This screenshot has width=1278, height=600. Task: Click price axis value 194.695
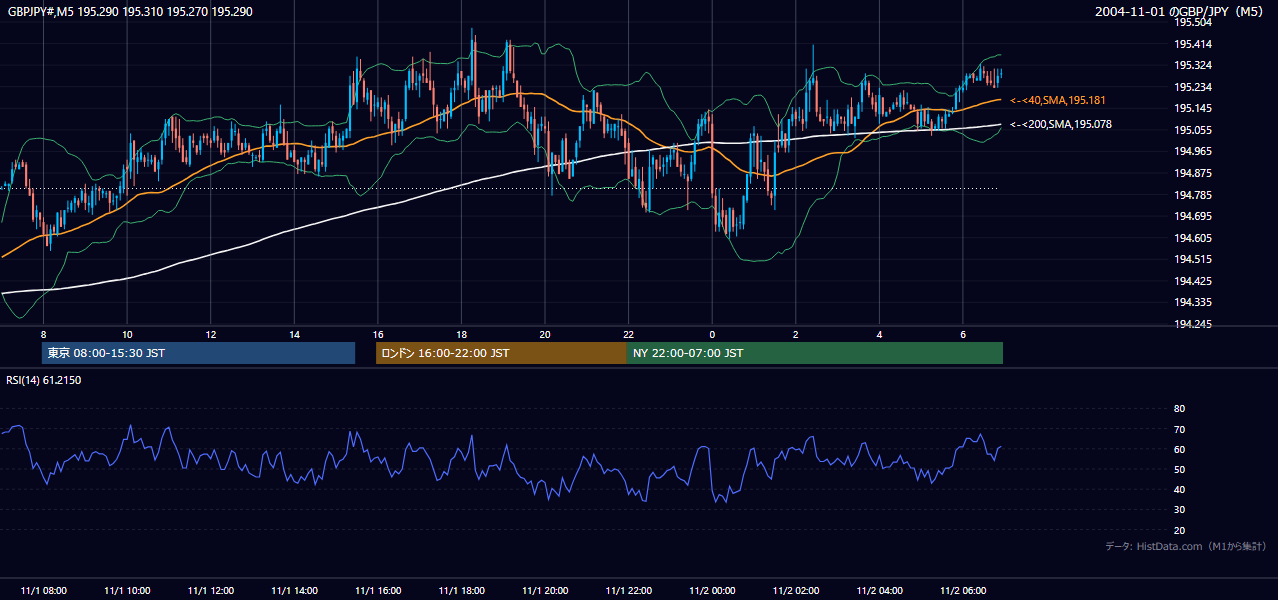coord(1193,216)
